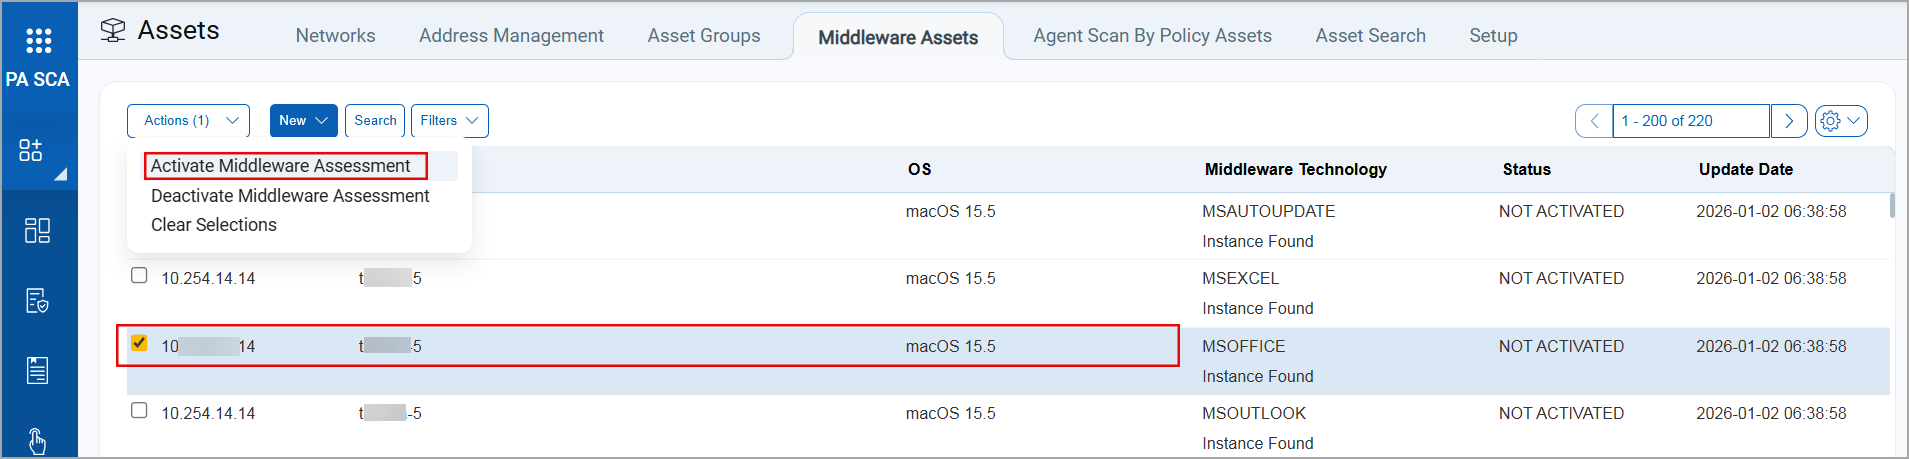Open the reports sidebar icon

pyautogui.click(x=37, y=371)
